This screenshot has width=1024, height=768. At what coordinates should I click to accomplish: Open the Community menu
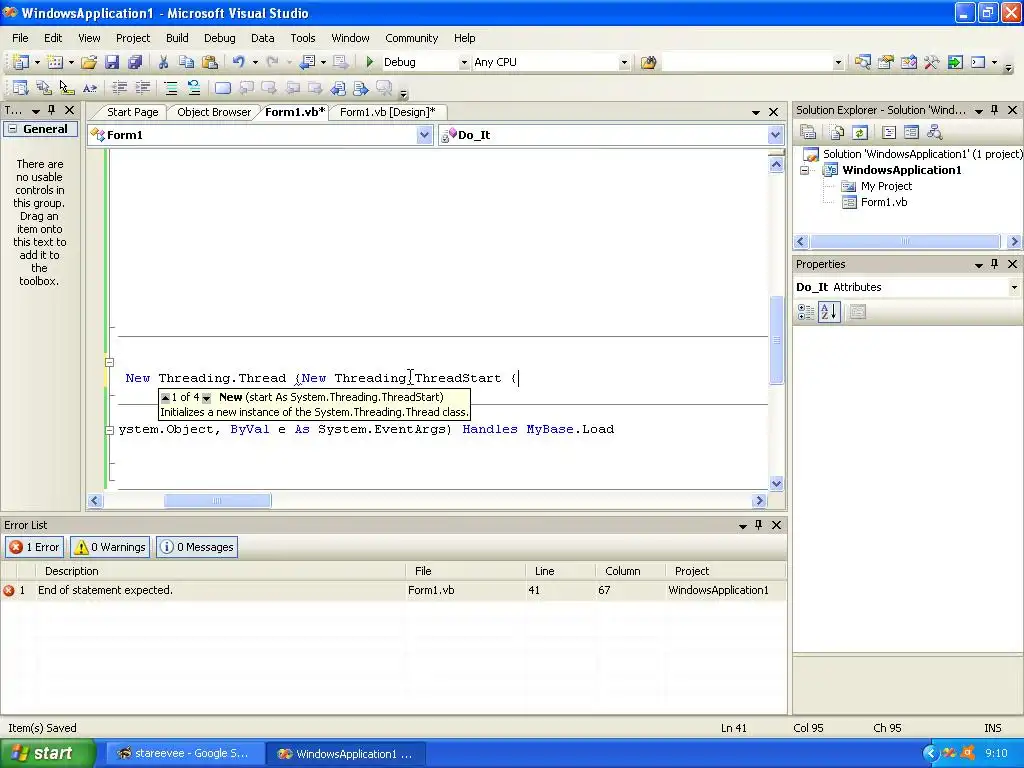411,38
